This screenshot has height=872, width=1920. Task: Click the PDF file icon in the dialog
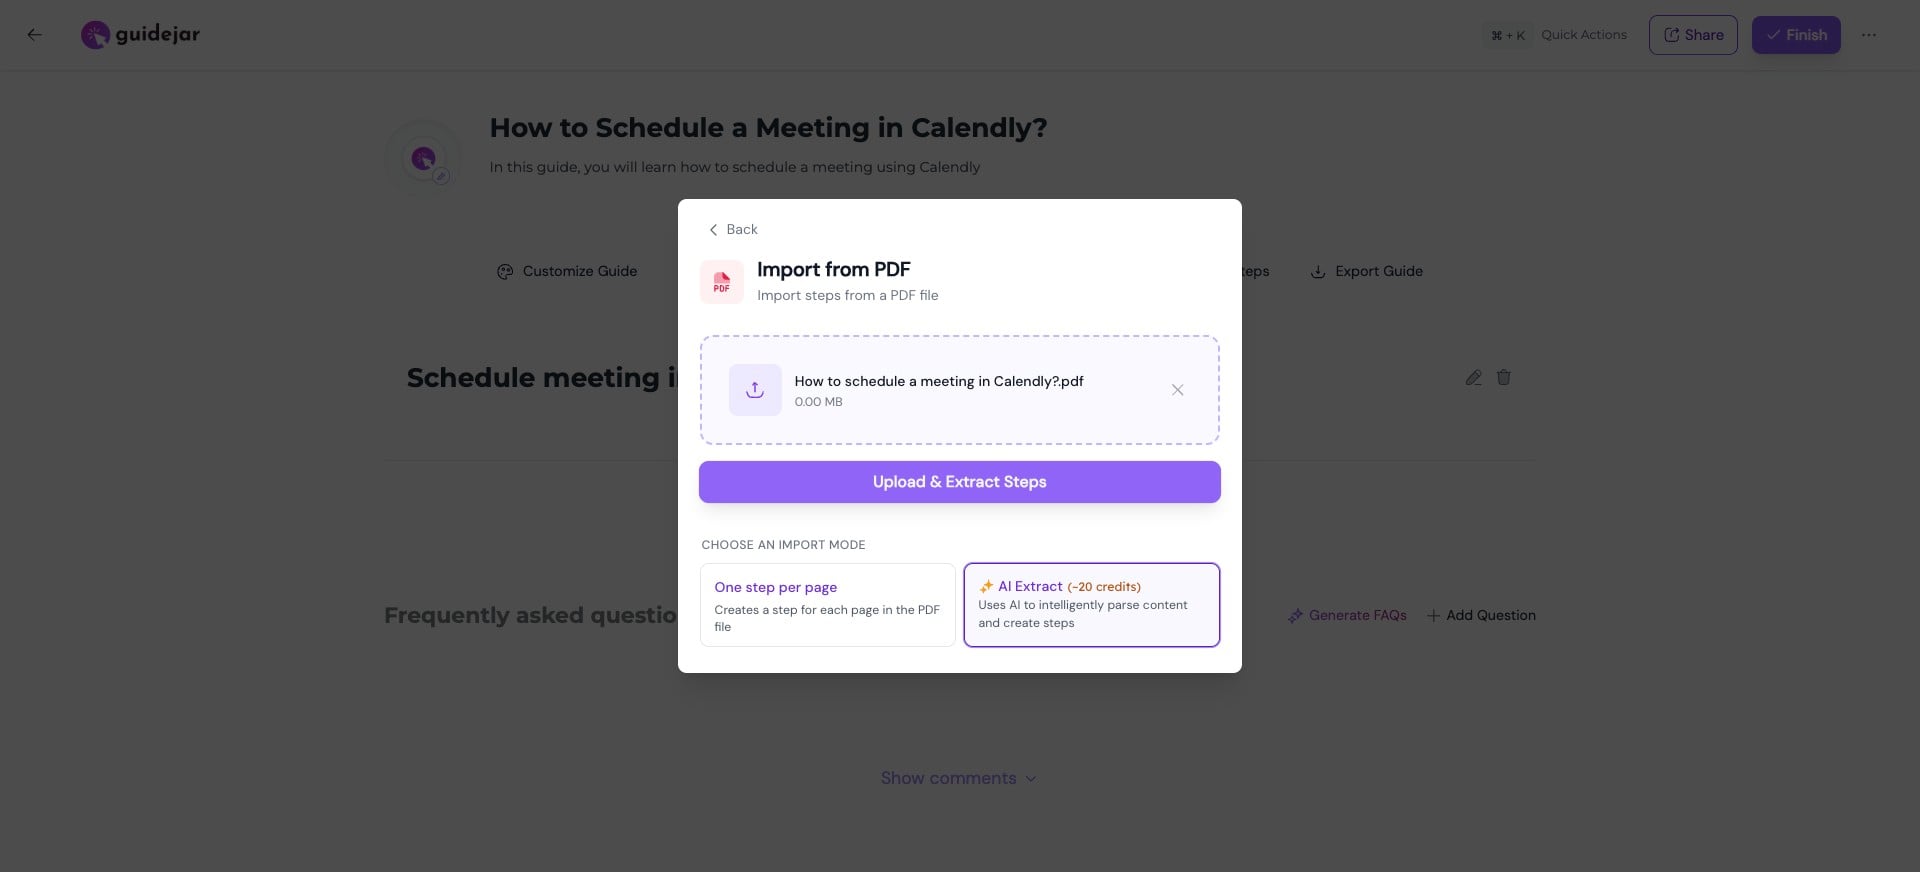722,281
